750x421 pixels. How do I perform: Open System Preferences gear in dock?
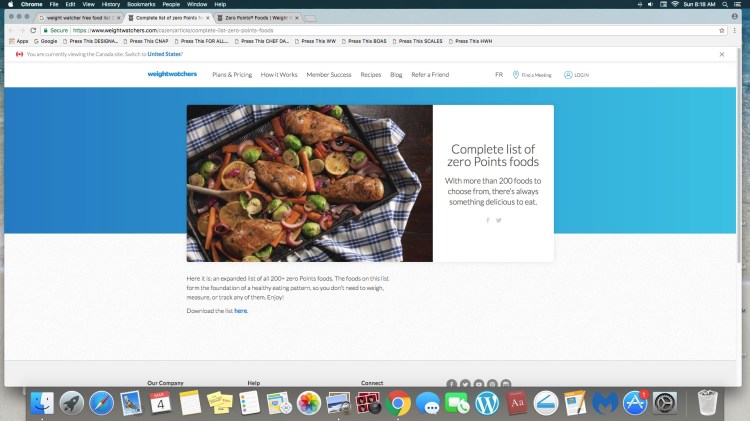[x=664, y=403]
